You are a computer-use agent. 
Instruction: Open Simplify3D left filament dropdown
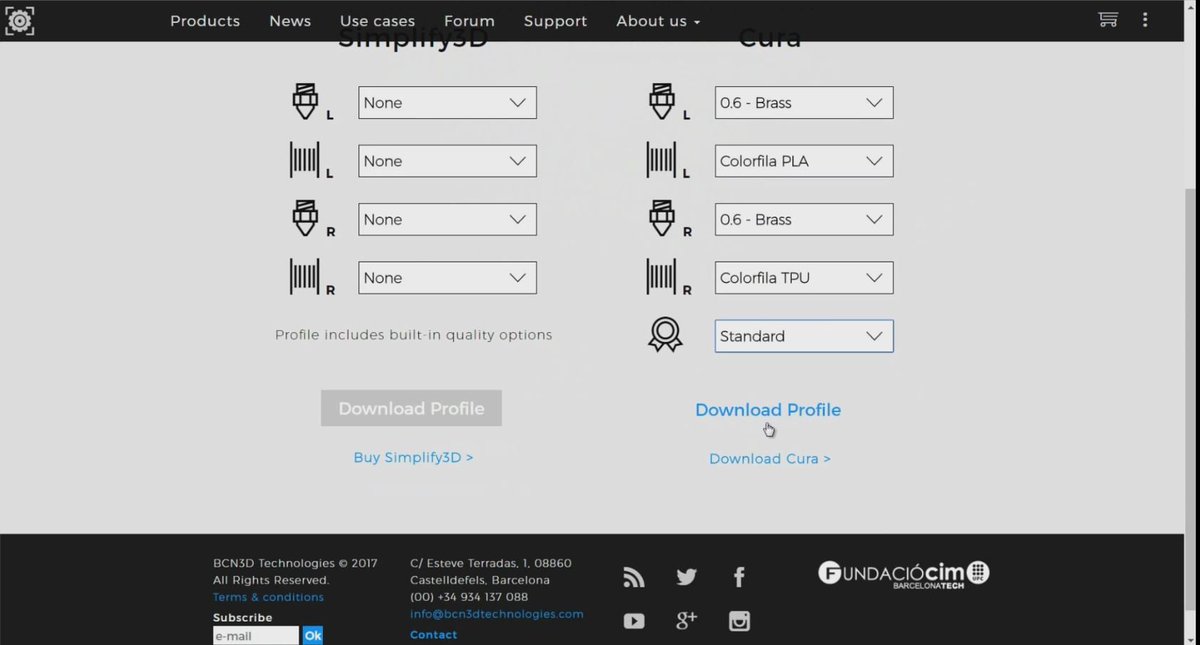[447, 161]
